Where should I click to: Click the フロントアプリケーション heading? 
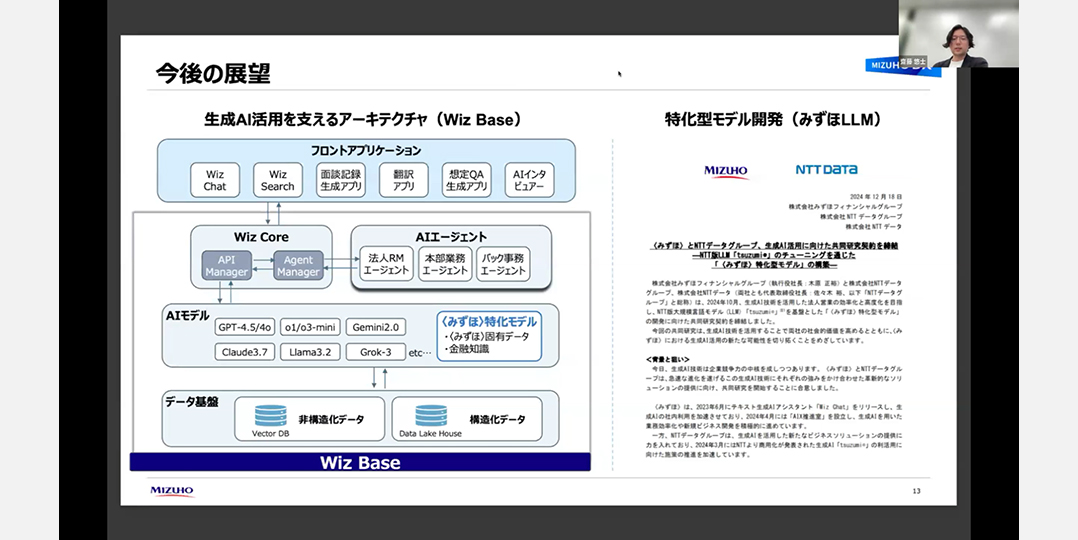(x=366, y=150)
